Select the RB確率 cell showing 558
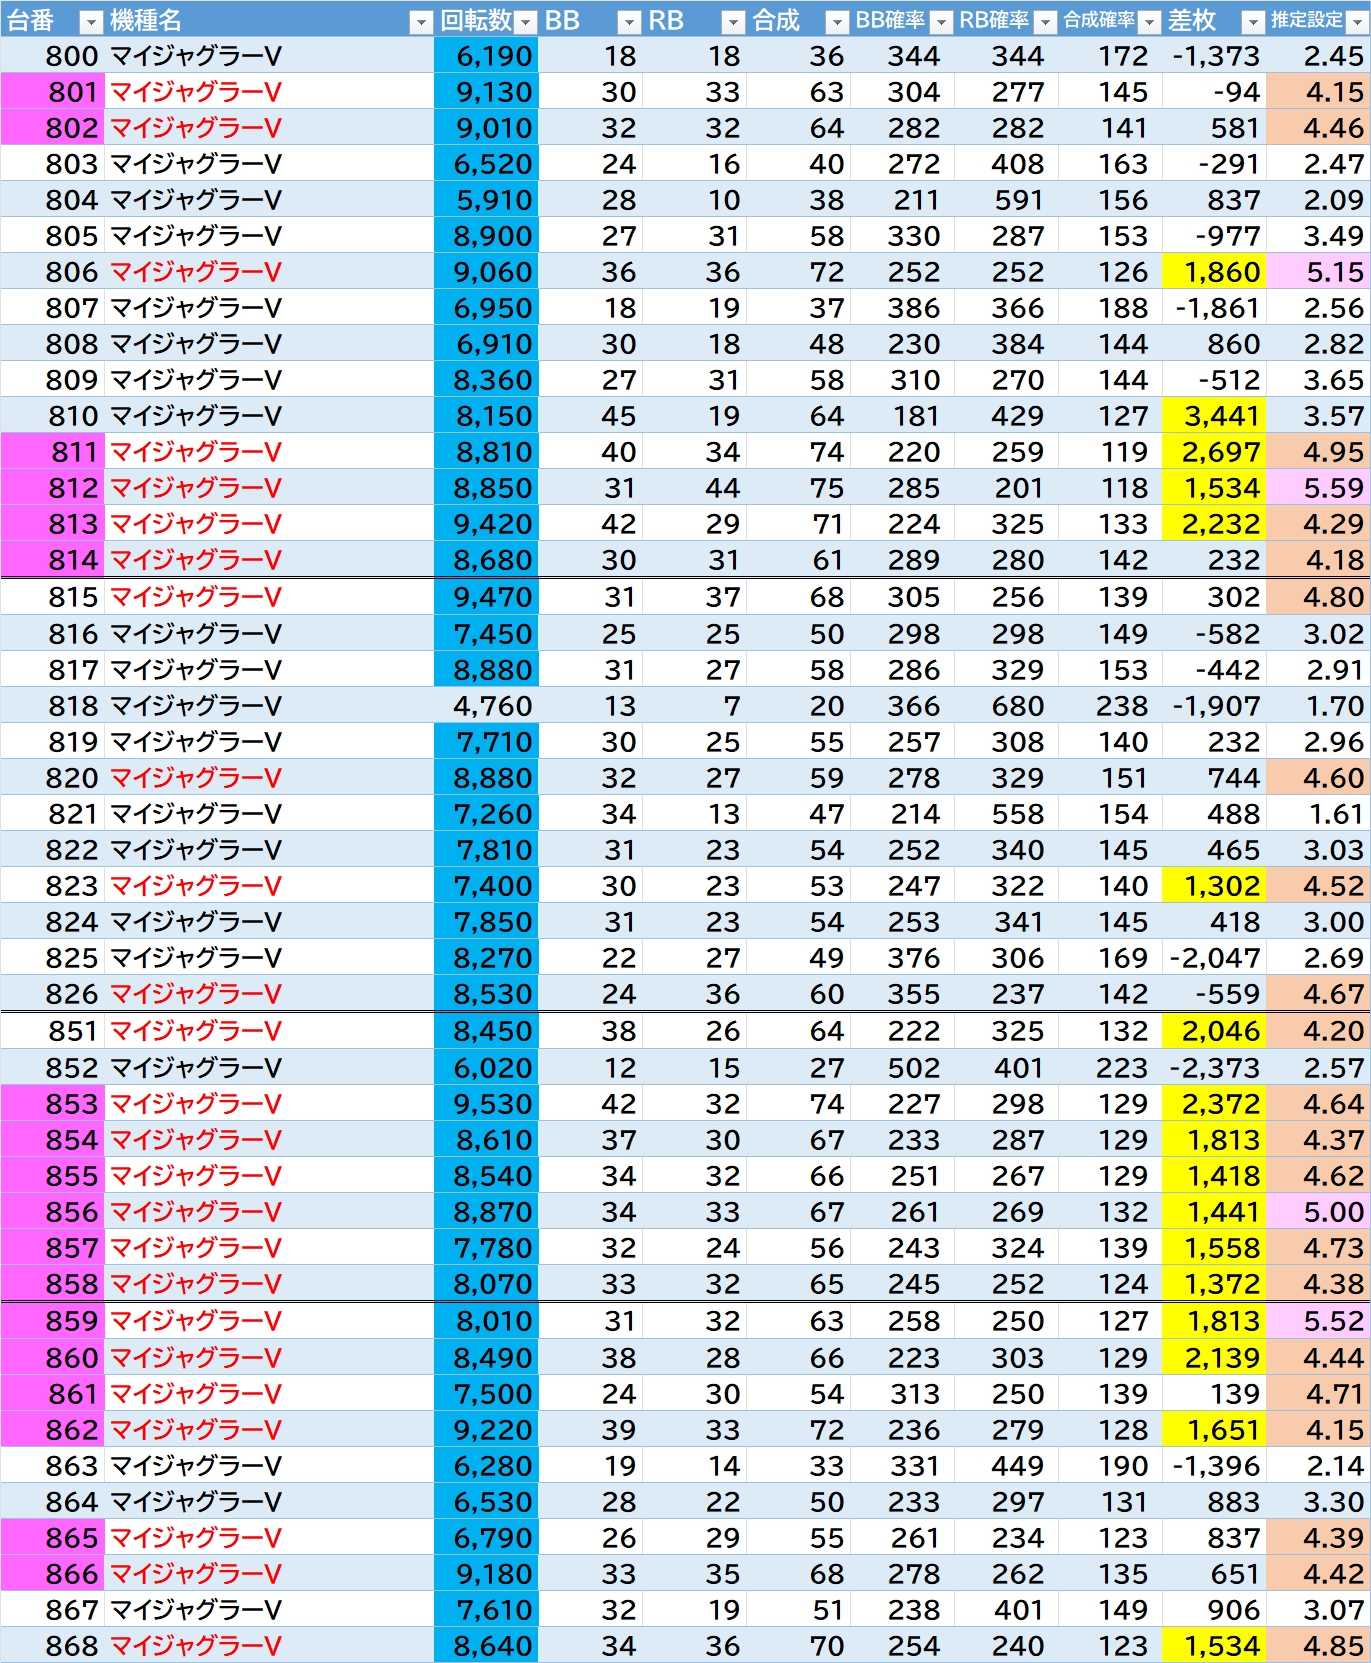 [1006, 814]
